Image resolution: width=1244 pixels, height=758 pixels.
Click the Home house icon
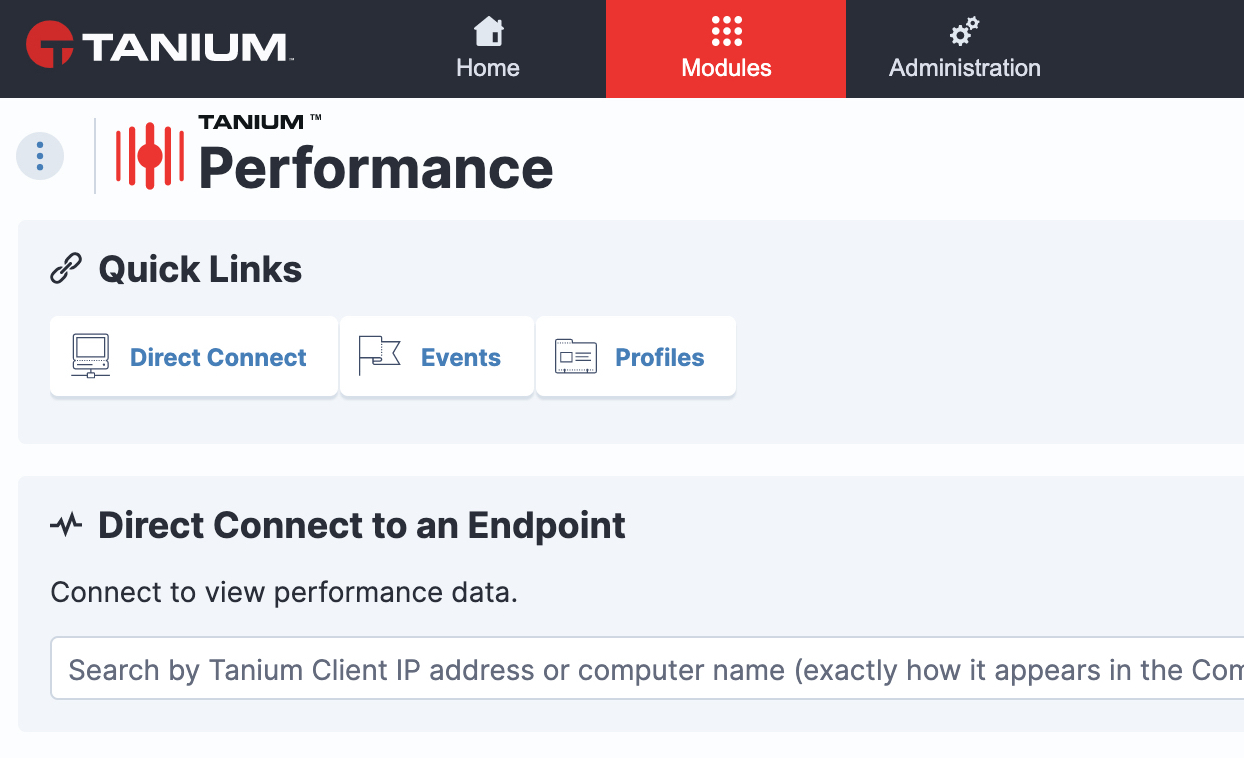click(488, 32)
